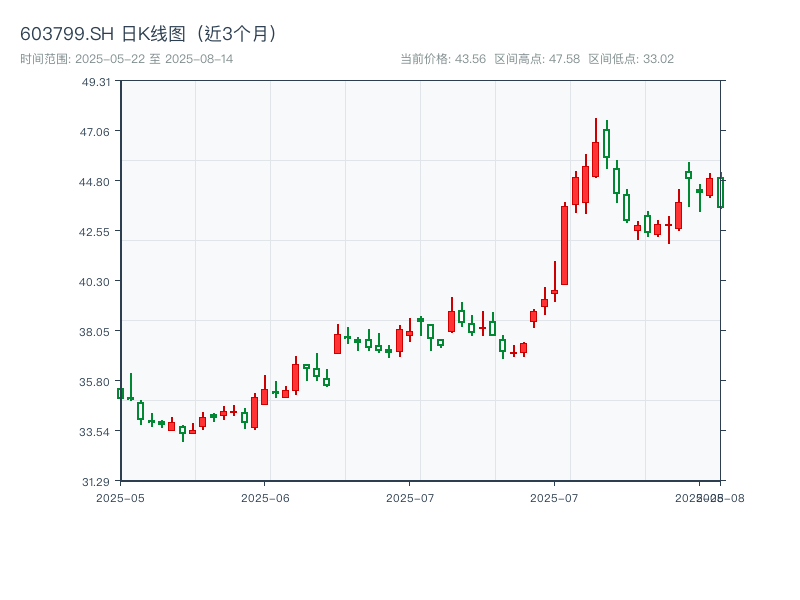Click the 区间低点: 33.02 label
This screenshot has width=800, height=600.
click(x=631, y=59)
